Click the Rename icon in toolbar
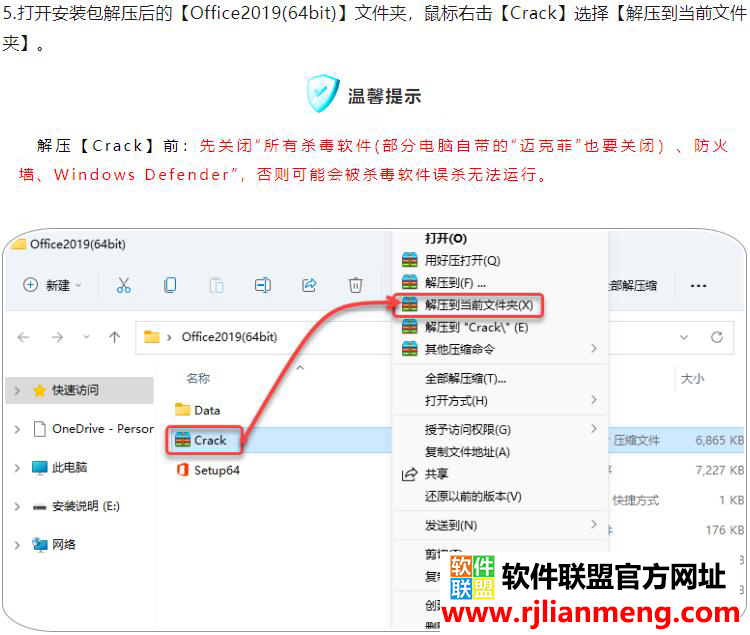The height and width of the screenshot is (635, 750). click(x=262, y=285)
